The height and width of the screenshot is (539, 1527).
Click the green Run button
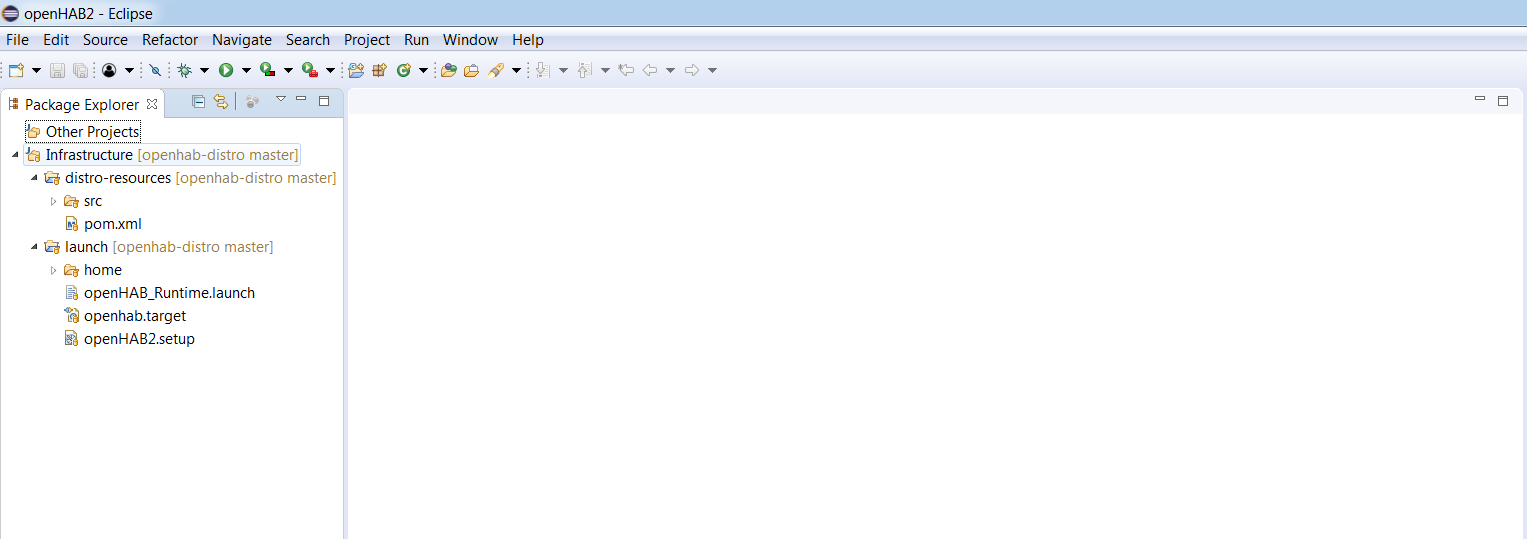point(226,70)
